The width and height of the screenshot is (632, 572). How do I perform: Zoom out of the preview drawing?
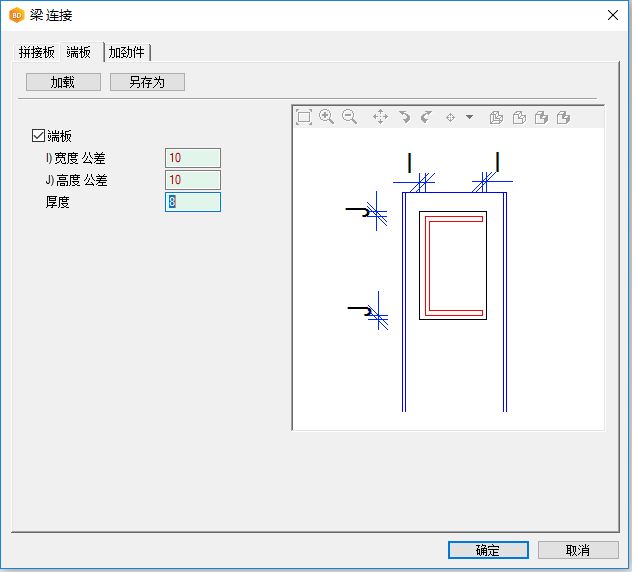tap(349, 117)
